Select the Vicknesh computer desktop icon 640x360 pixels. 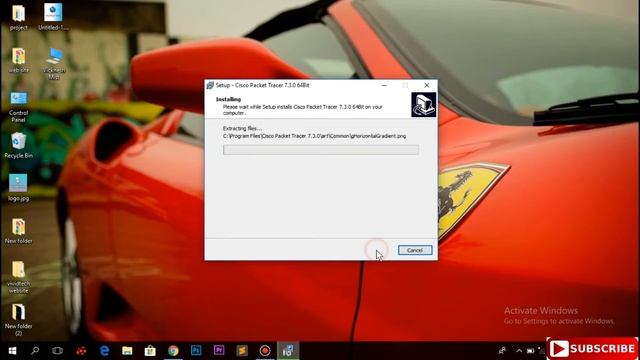(x=54, y=63)
